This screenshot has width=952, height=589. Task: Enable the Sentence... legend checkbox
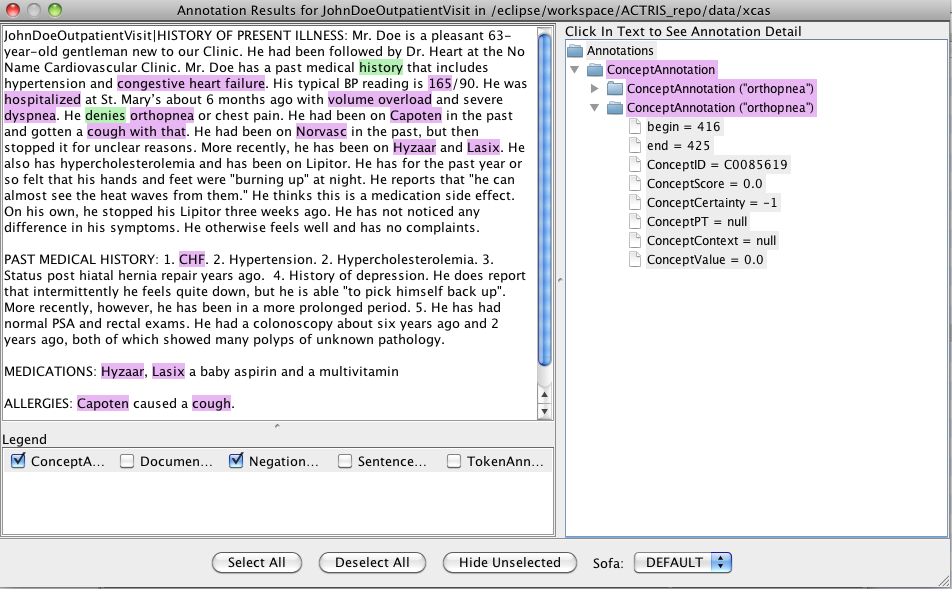[x=345, y=461]
